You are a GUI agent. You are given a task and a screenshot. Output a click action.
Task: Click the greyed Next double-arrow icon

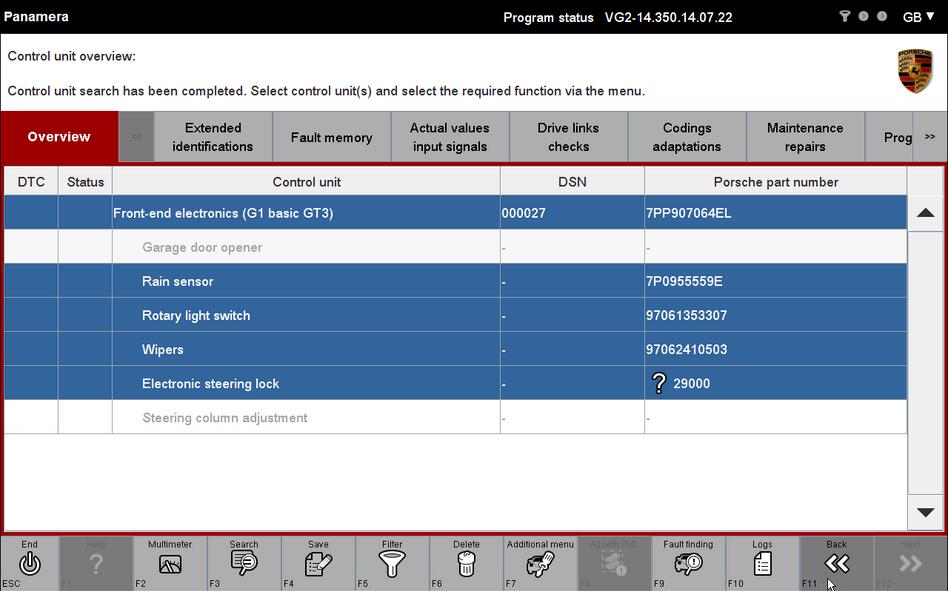(911, 564)
